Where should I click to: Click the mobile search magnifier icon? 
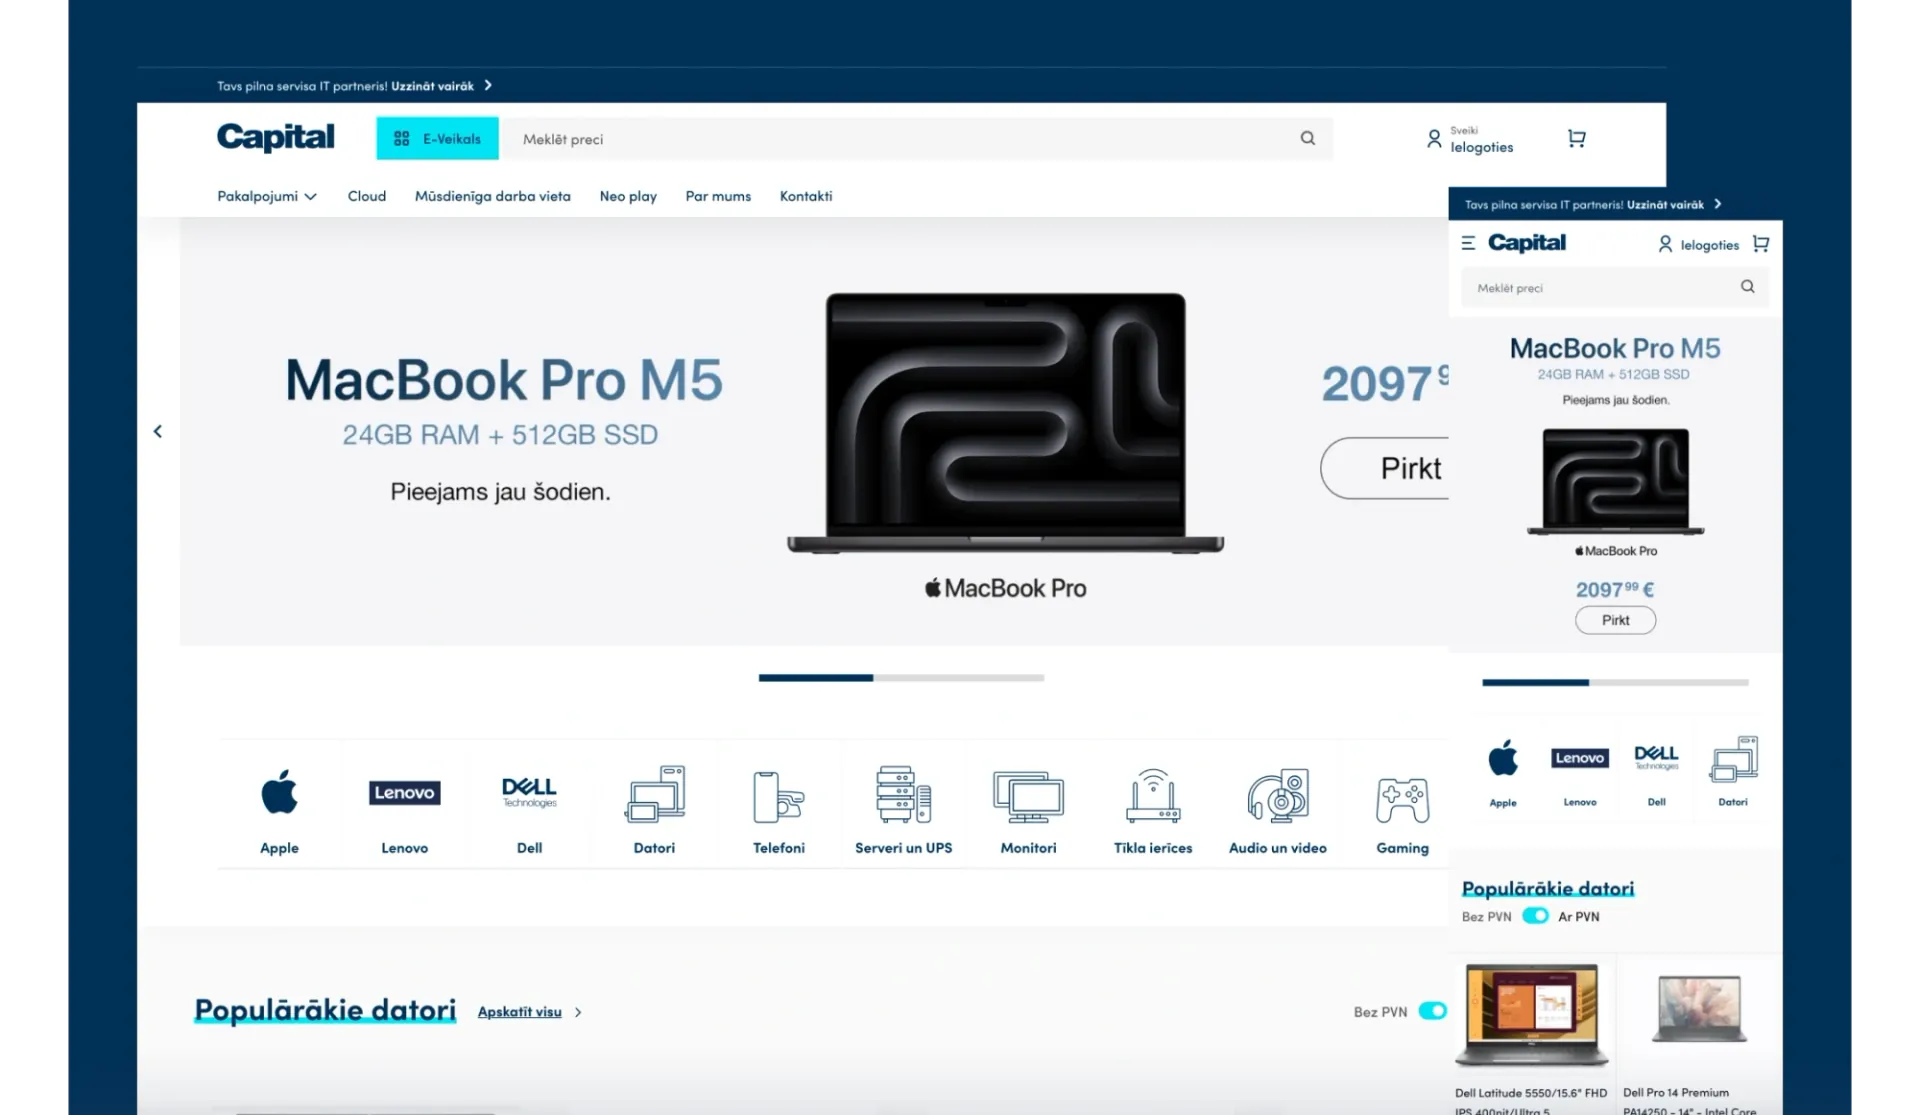(1747, 287)
